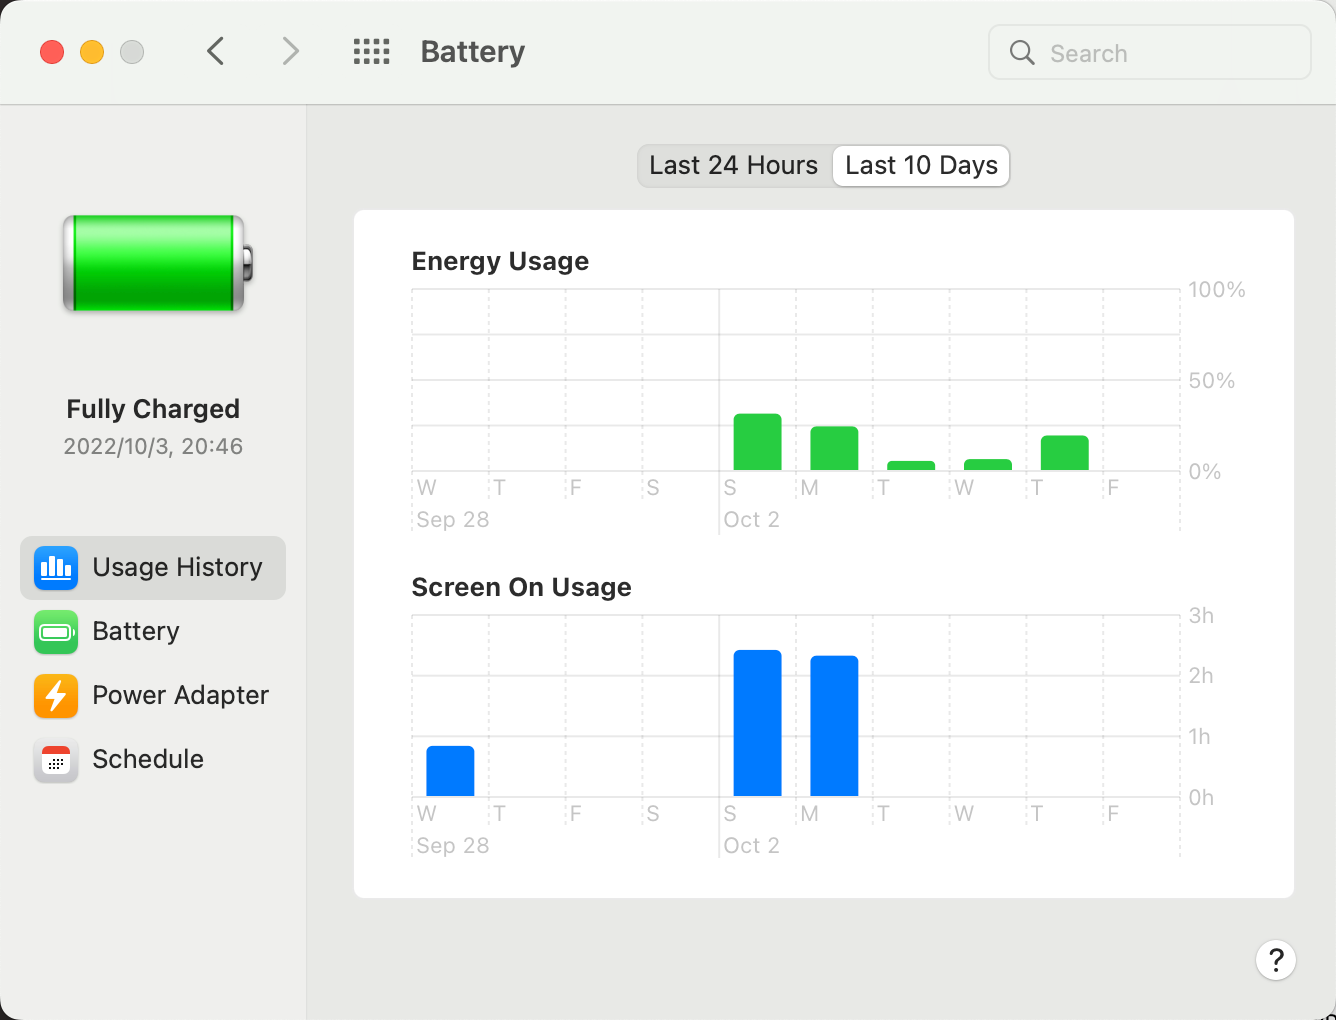The height and width of the screenshot is (1020, 1336).
Task: Click the Schedule calendar icon
Action: (56, 760)
